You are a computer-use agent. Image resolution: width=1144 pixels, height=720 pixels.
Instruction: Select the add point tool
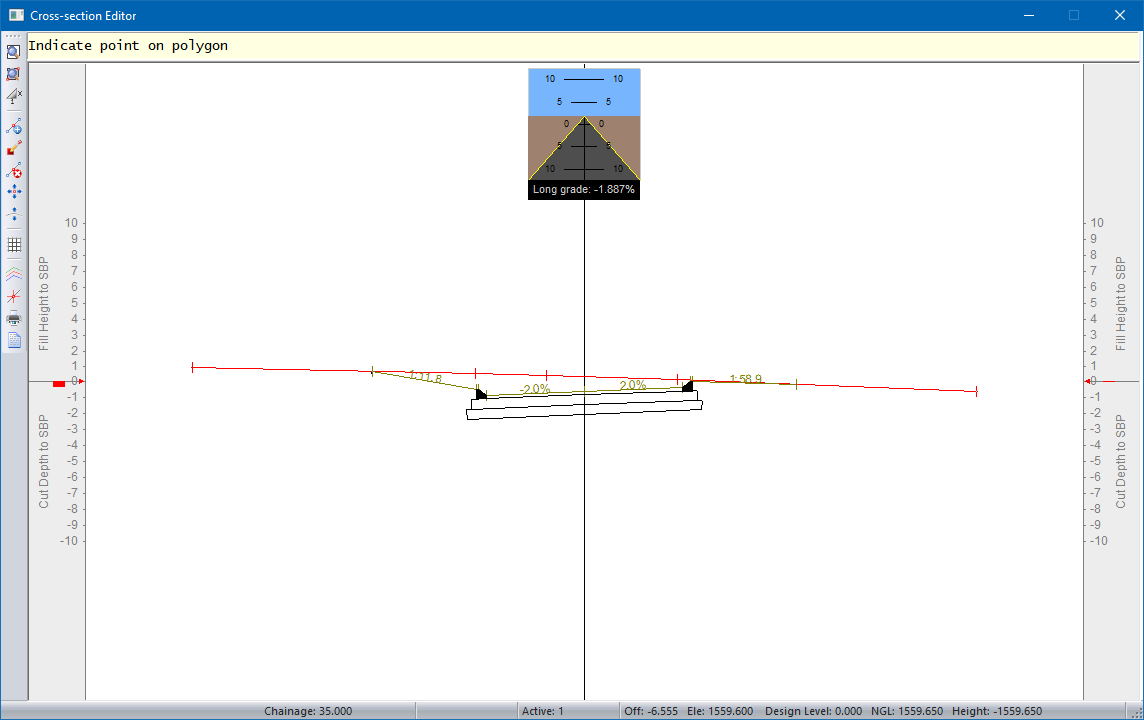[14, 127]
